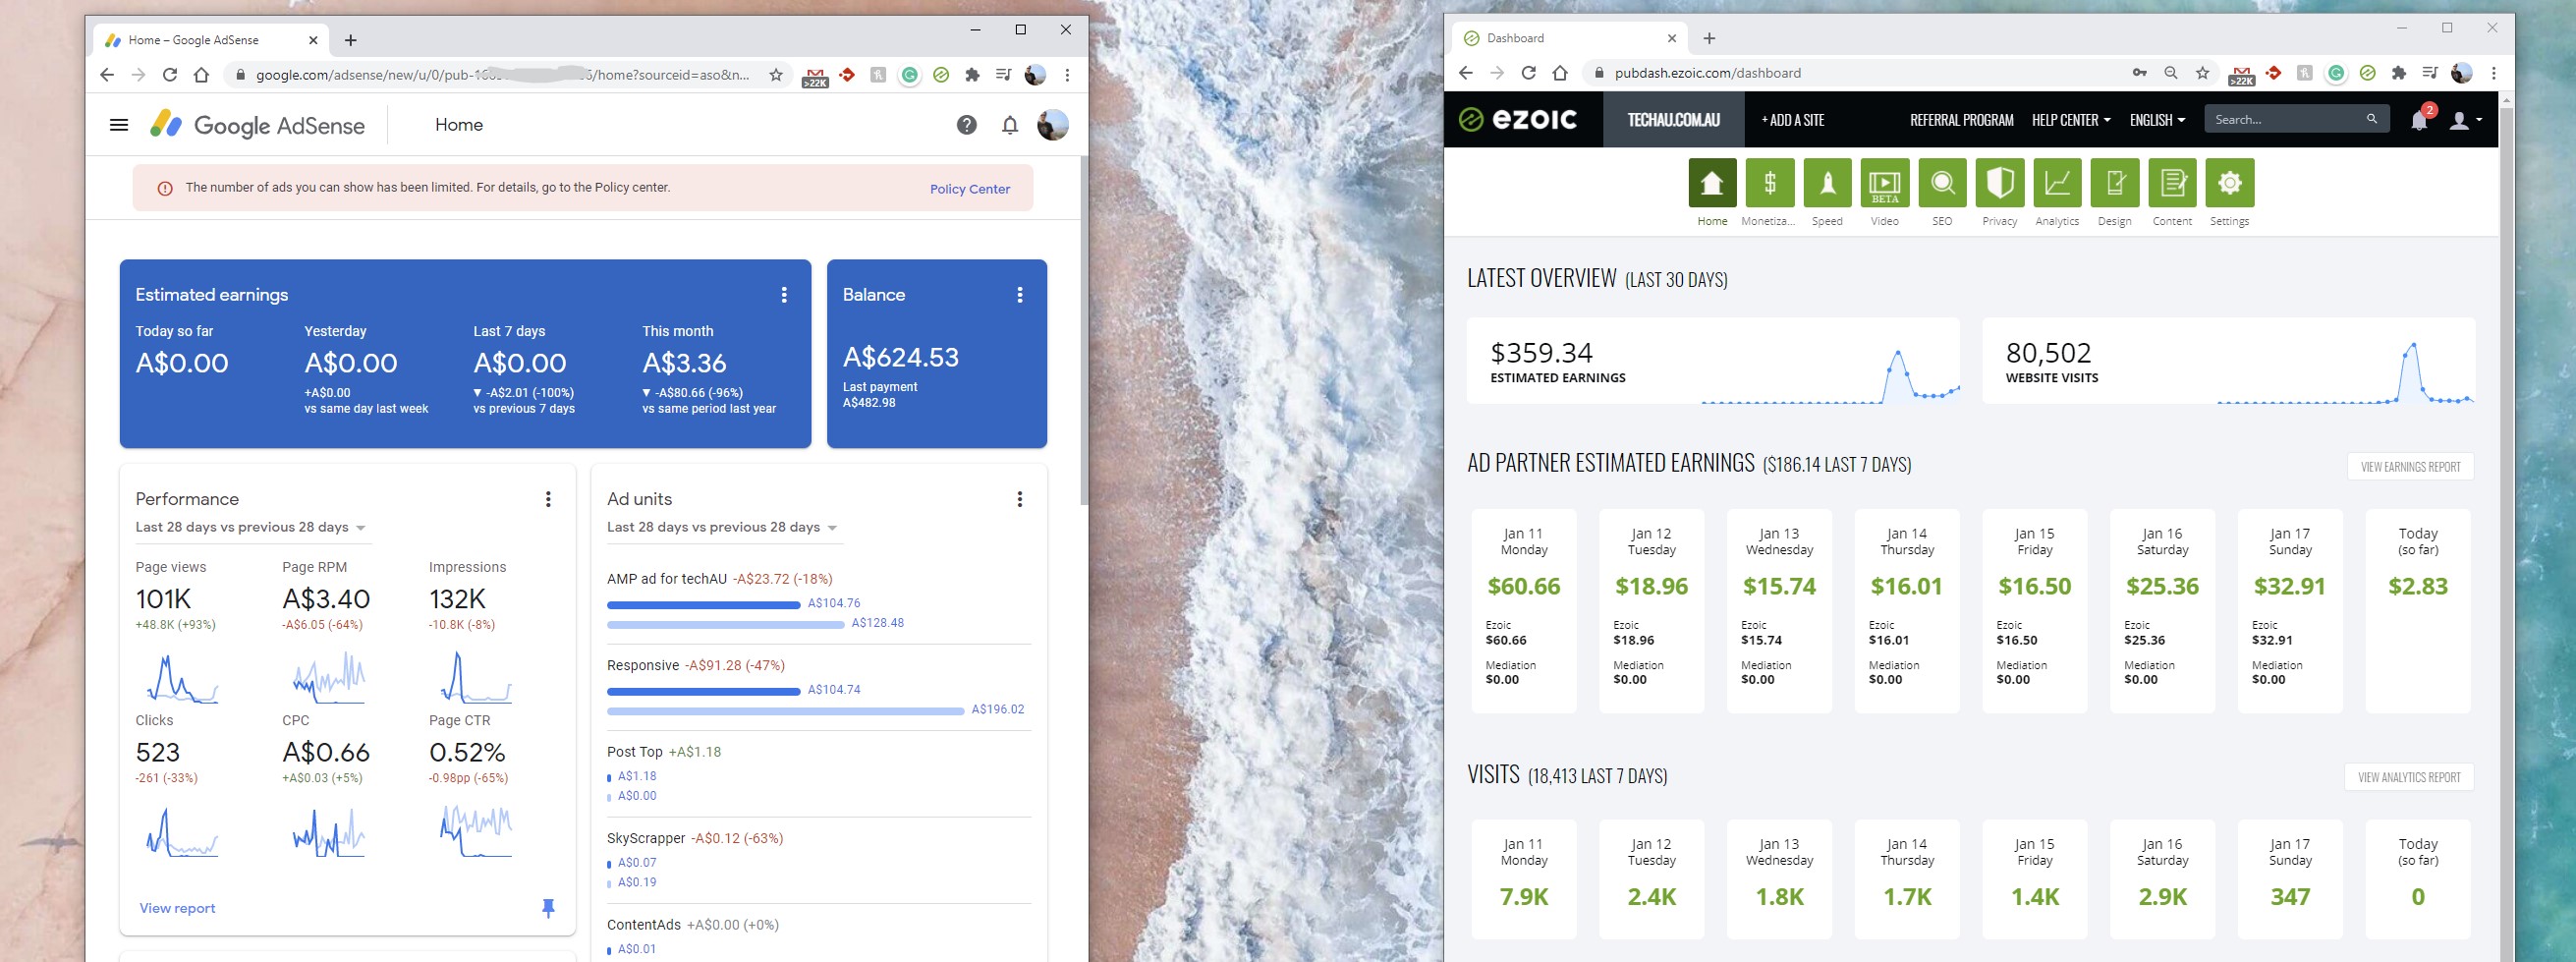This screenshot has height=962, width=2576.
Task: Click Balance amount A$624.53
Action: coord(900,357)
